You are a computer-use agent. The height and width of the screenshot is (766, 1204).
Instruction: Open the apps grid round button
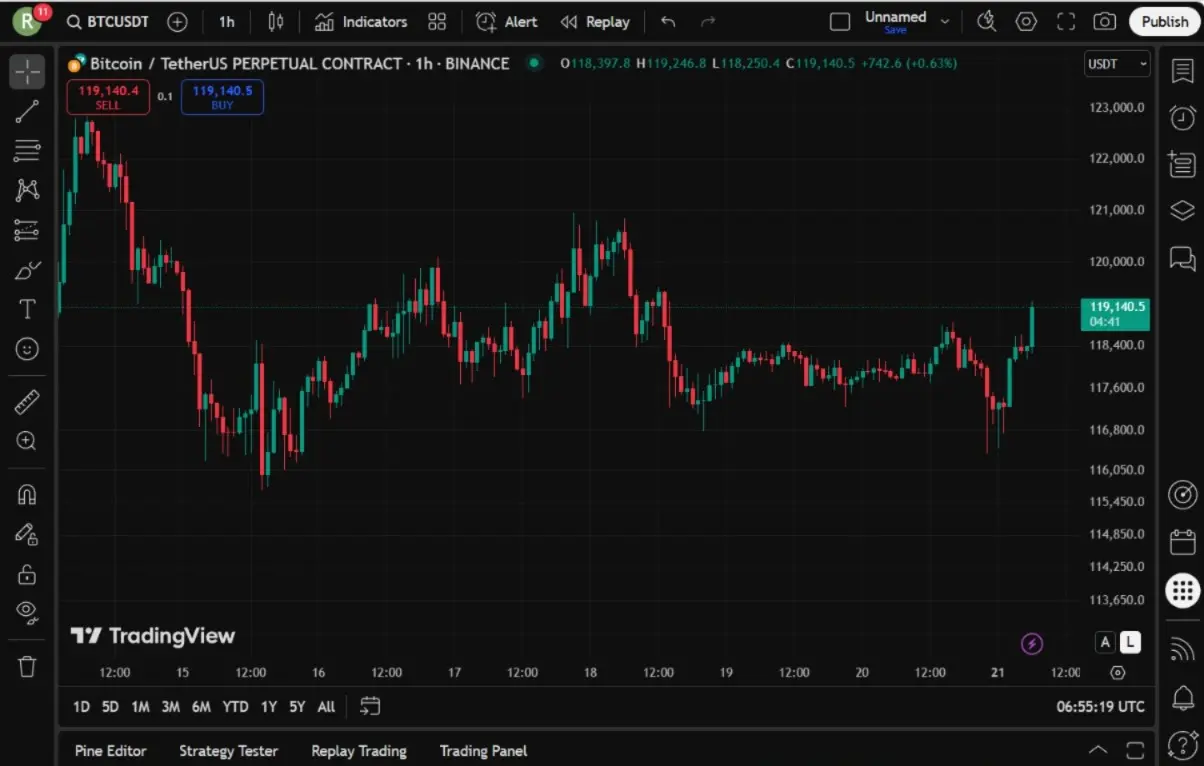coord(1182,590)
